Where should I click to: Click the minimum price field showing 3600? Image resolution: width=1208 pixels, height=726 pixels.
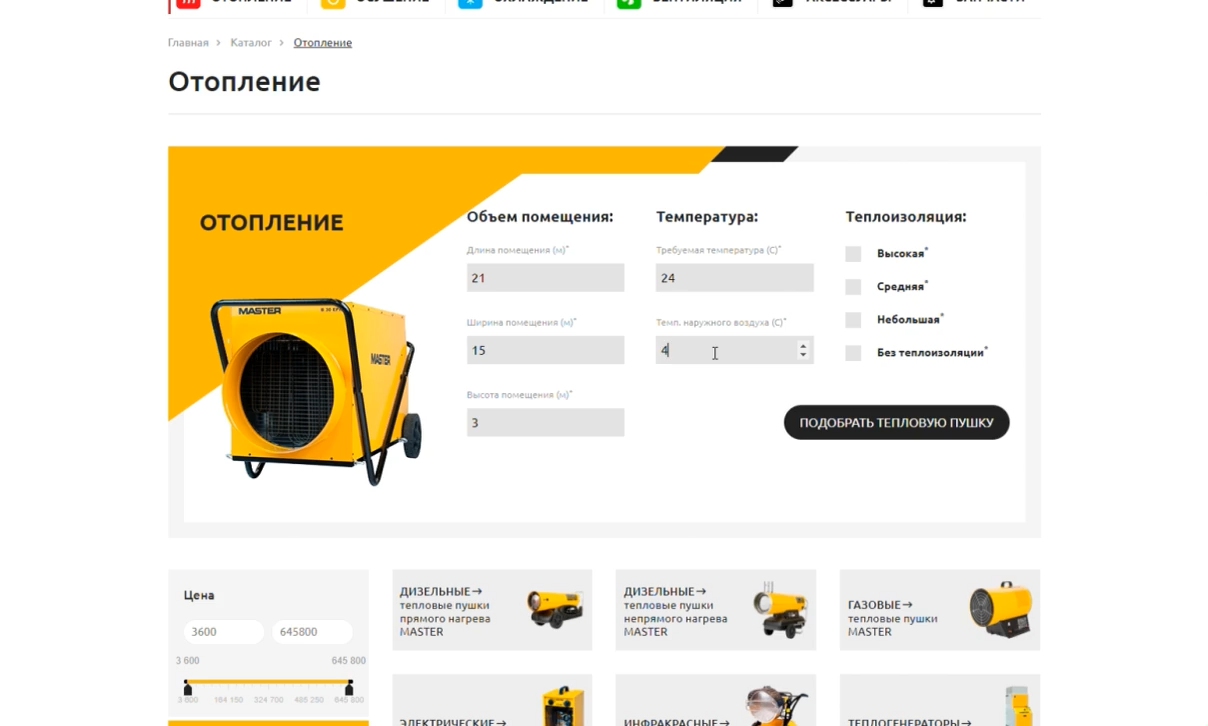coord(224,632)
